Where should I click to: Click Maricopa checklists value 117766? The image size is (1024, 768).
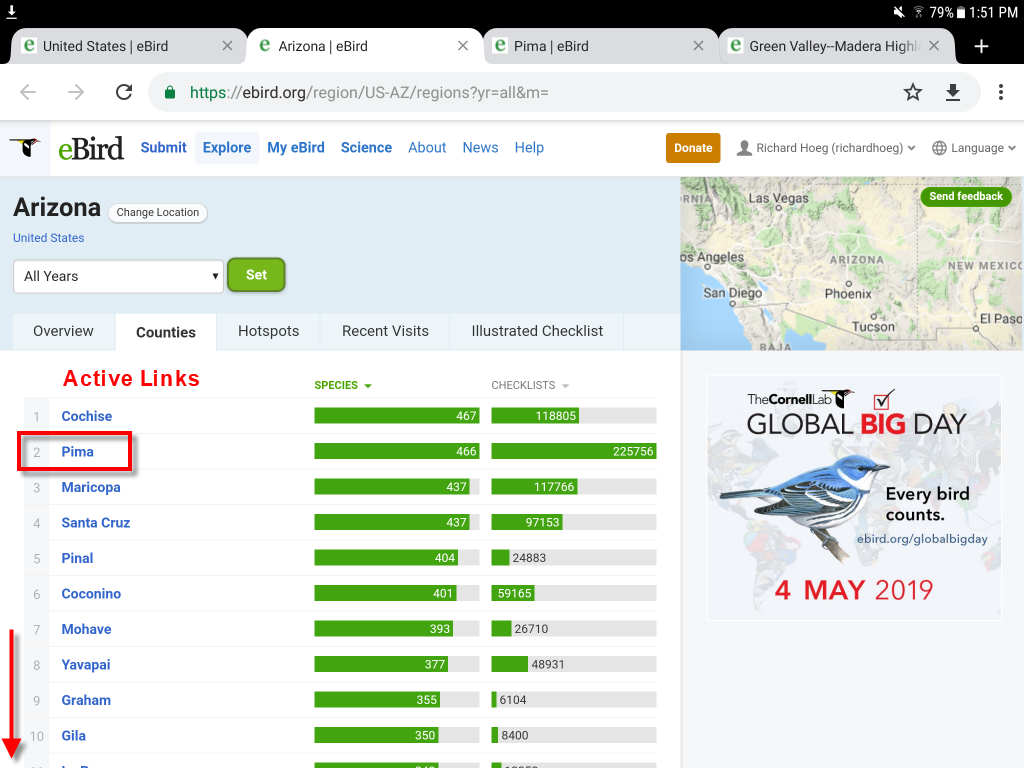pos(554,487)
